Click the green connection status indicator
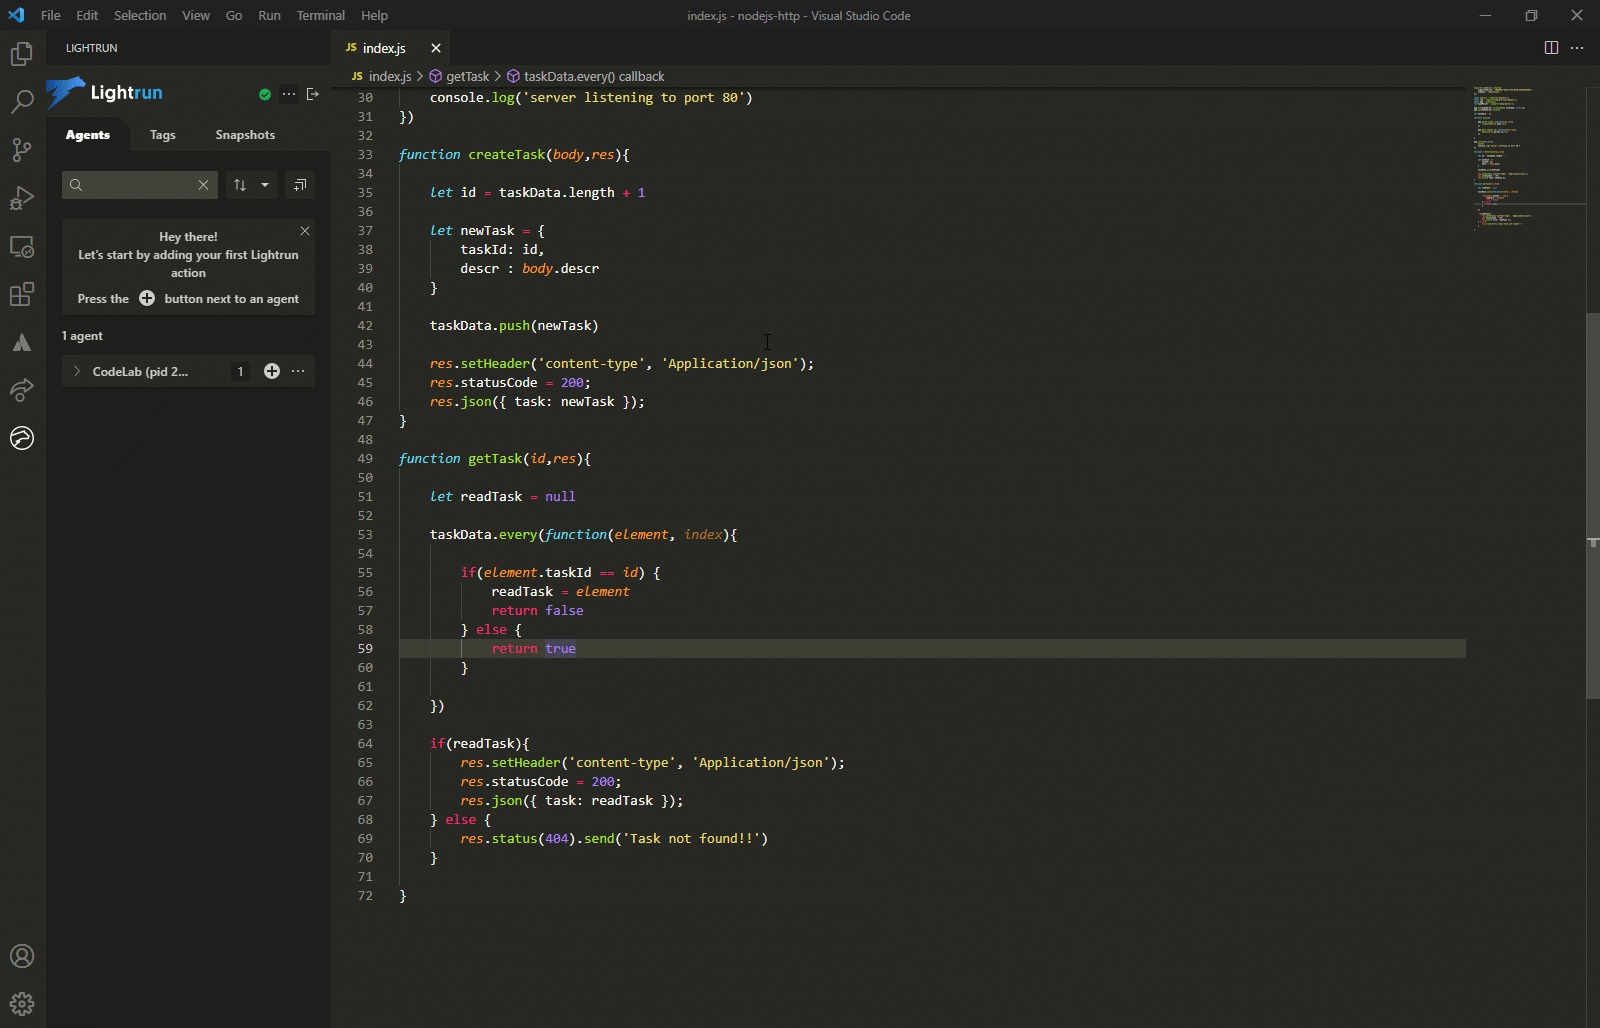 [x=265, y=94]
